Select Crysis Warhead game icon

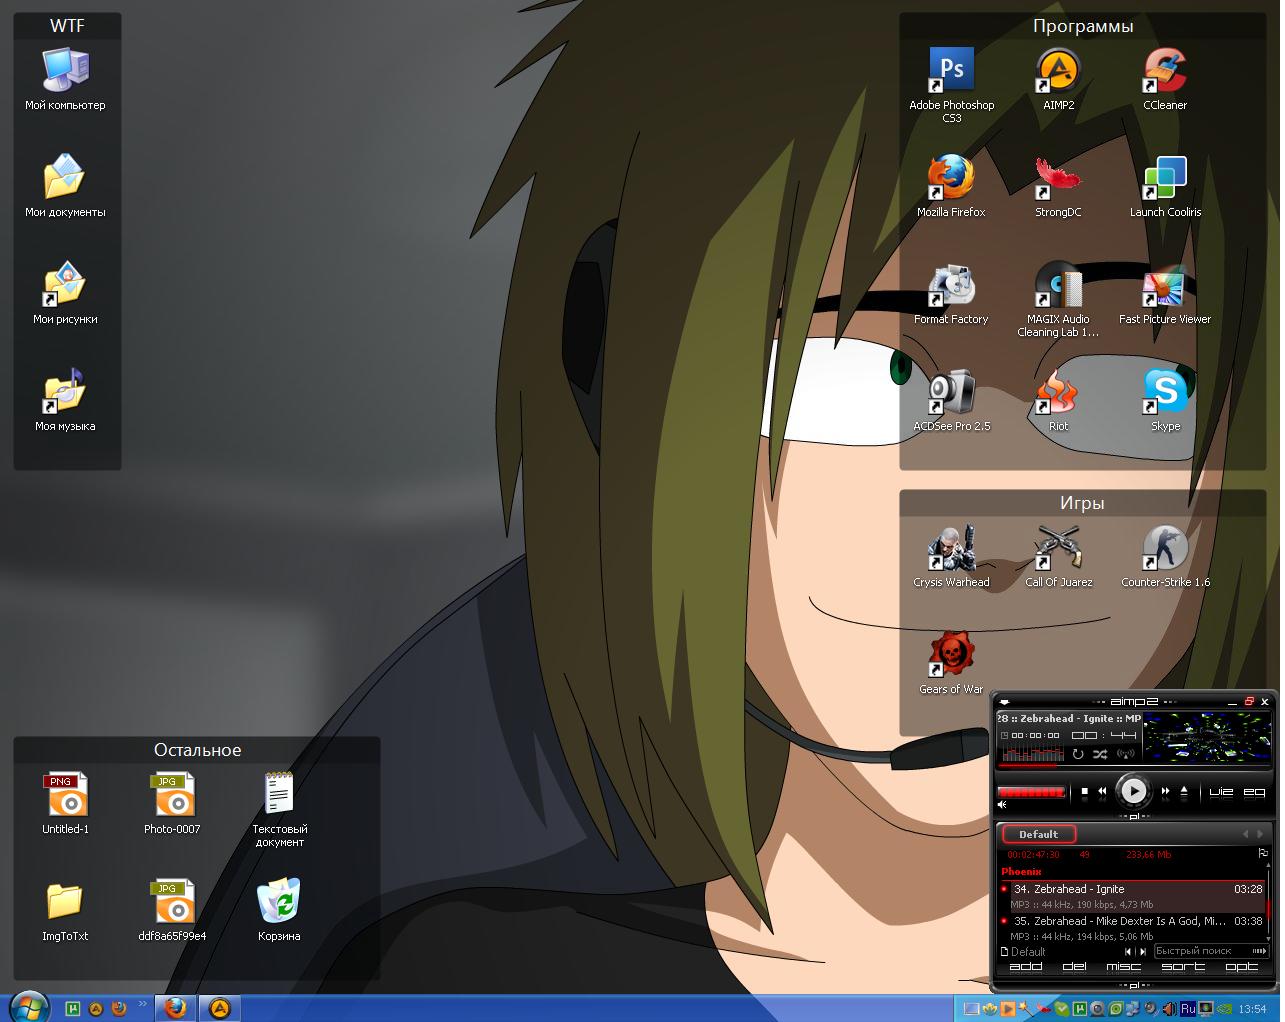point(951,556)
